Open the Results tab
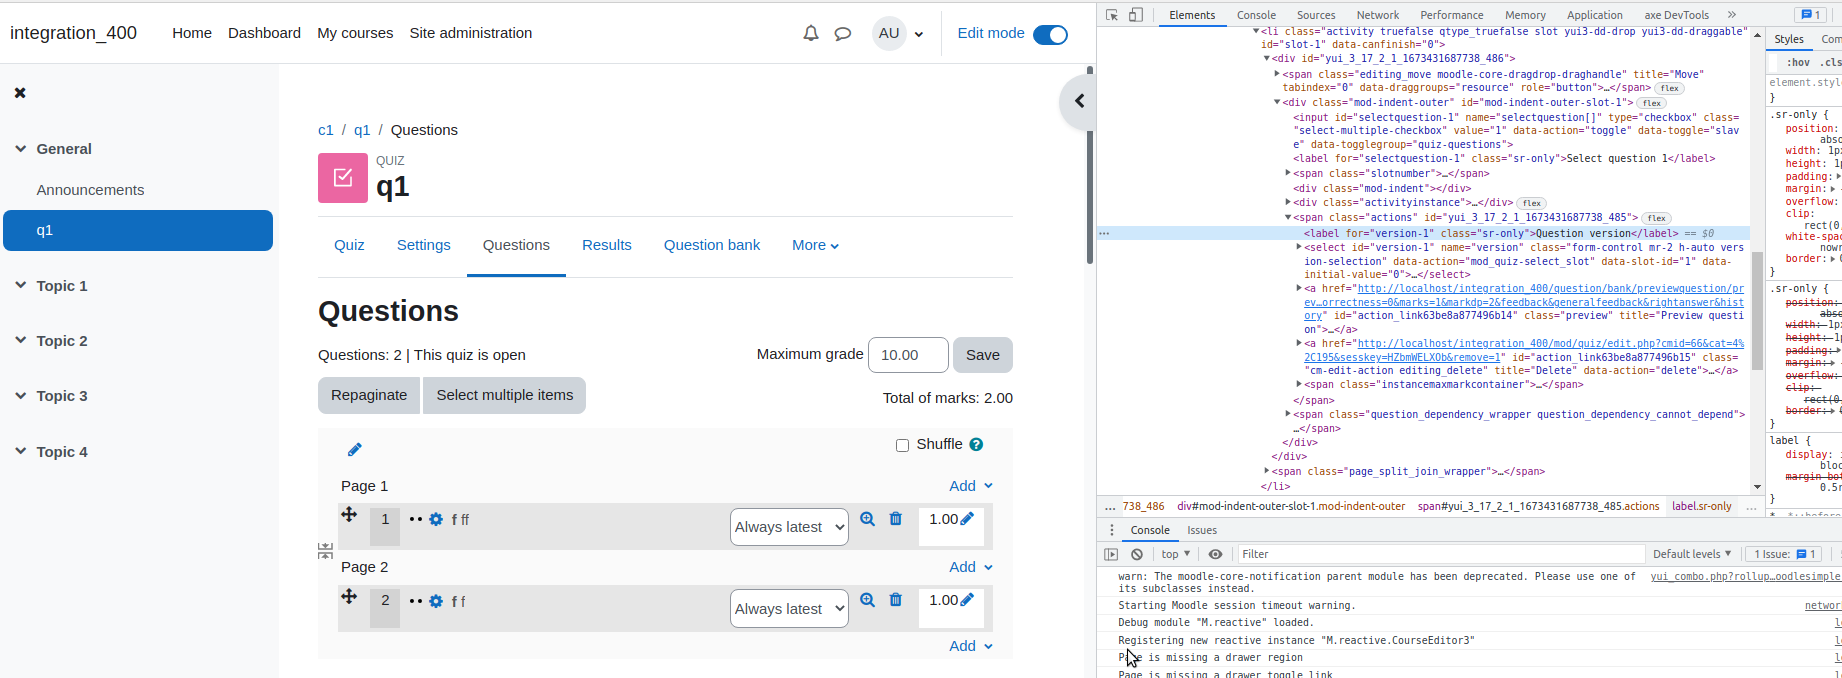This screenshot has height=678, width=1842. coord(607,245)
